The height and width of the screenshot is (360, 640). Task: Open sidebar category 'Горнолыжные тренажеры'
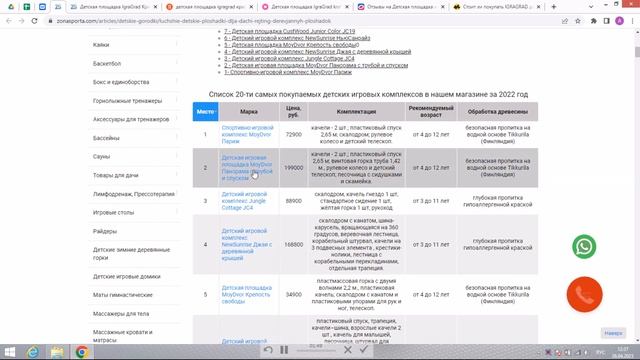click(x=127, y=101)
